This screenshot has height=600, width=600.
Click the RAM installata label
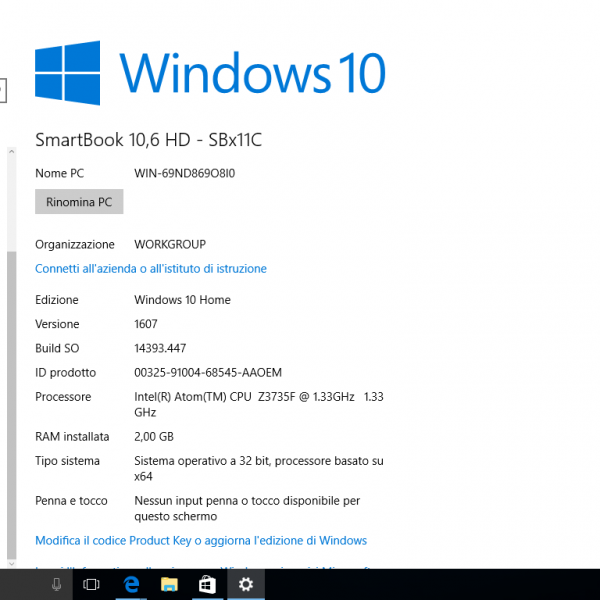[72, 437]
